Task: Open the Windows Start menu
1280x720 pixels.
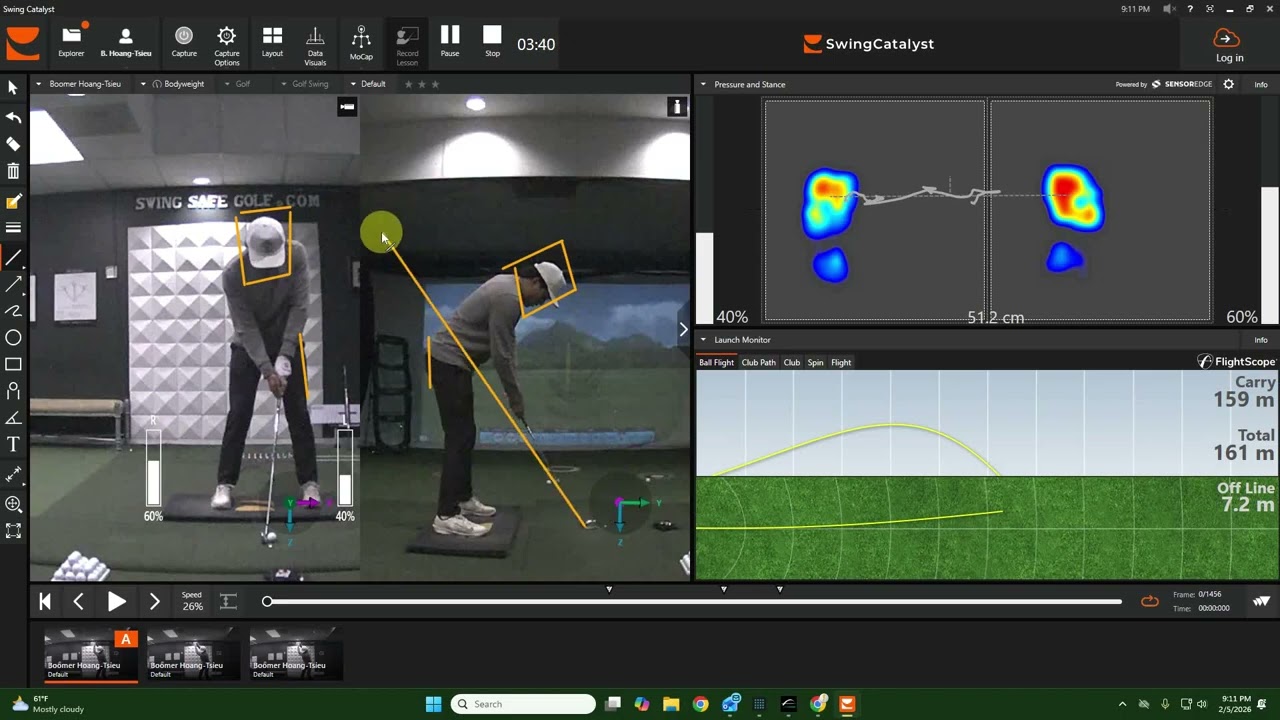Action: click(x=433, y=704)
